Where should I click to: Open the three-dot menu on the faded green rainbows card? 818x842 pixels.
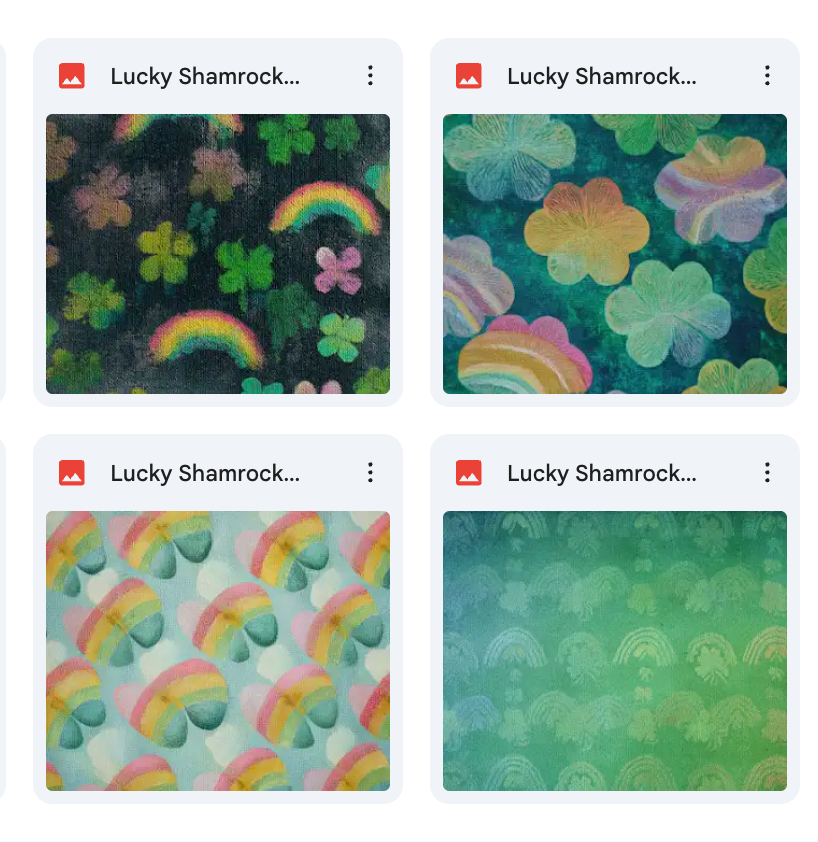767,473
